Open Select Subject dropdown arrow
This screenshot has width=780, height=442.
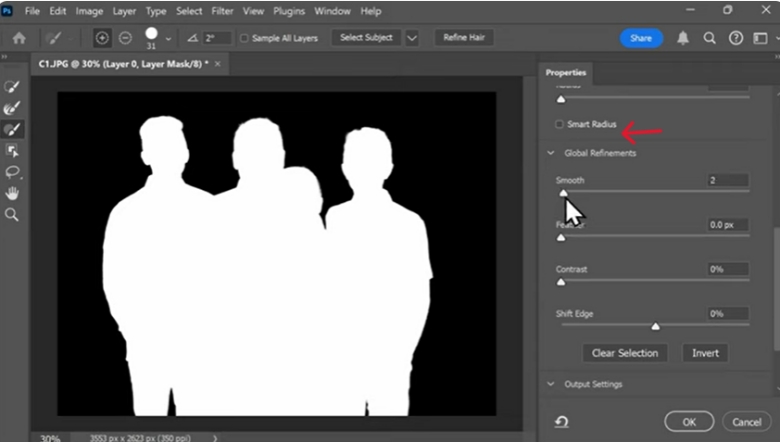(x=412, y=38)
